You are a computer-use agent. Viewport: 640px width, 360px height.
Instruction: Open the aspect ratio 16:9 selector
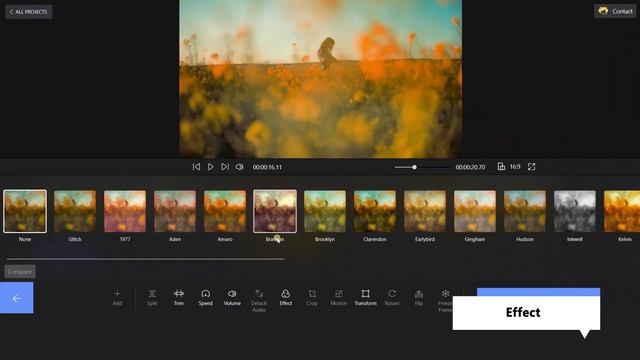pyautogui.click(x=509, y=167)
